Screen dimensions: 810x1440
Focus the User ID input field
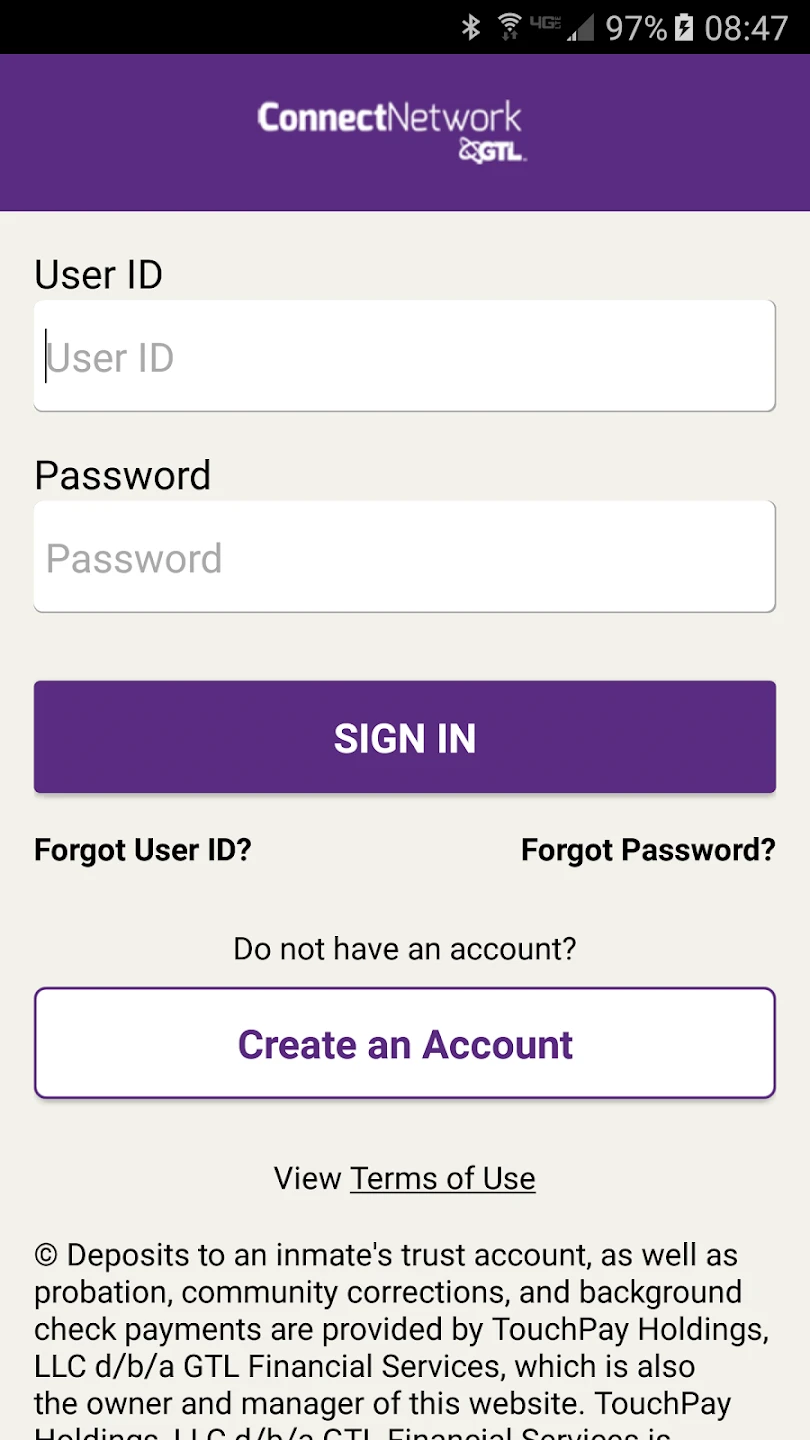[x=404, y=356]
